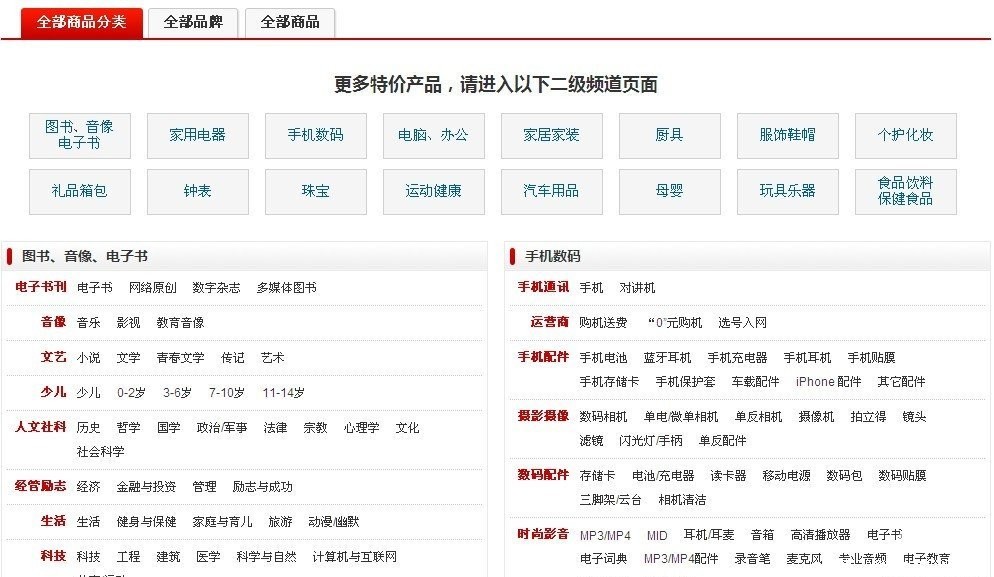Click the 耳机/耳麦 link
This screenshot has height=577, width=994.
(709, 535)
